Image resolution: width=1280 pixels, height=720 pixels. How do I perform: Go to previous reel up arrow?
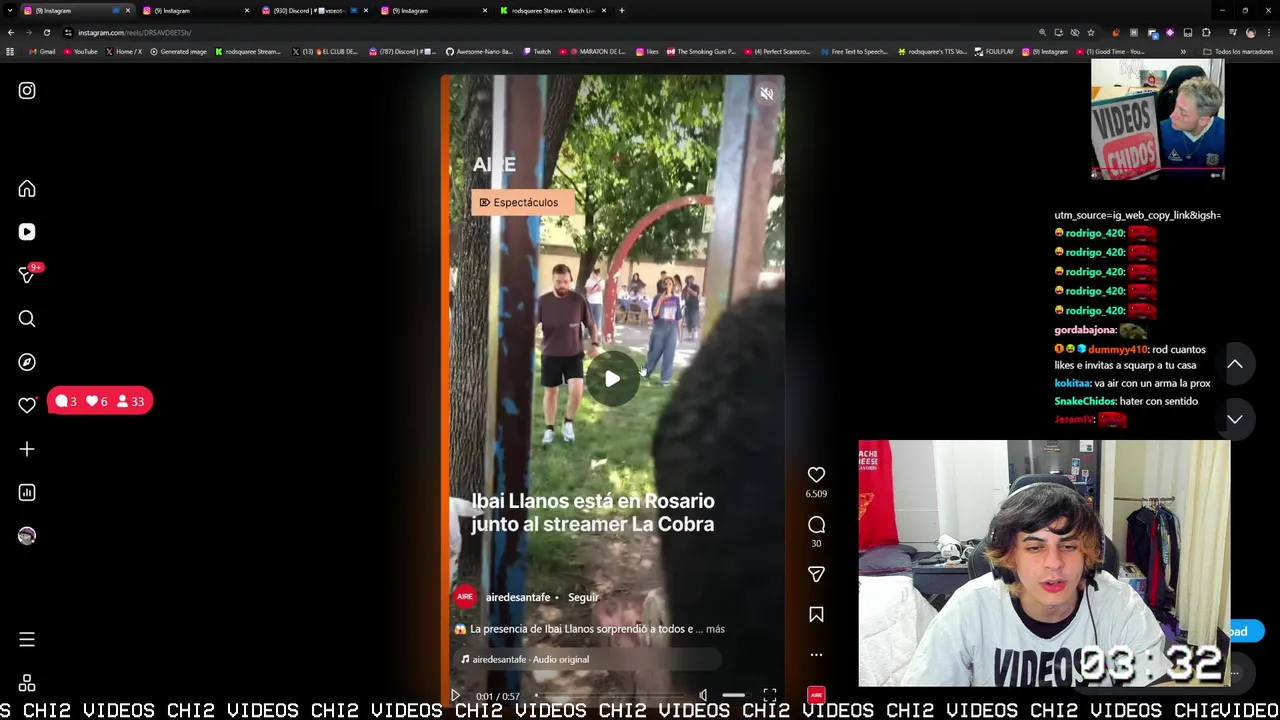click(x=1235, y=364)
